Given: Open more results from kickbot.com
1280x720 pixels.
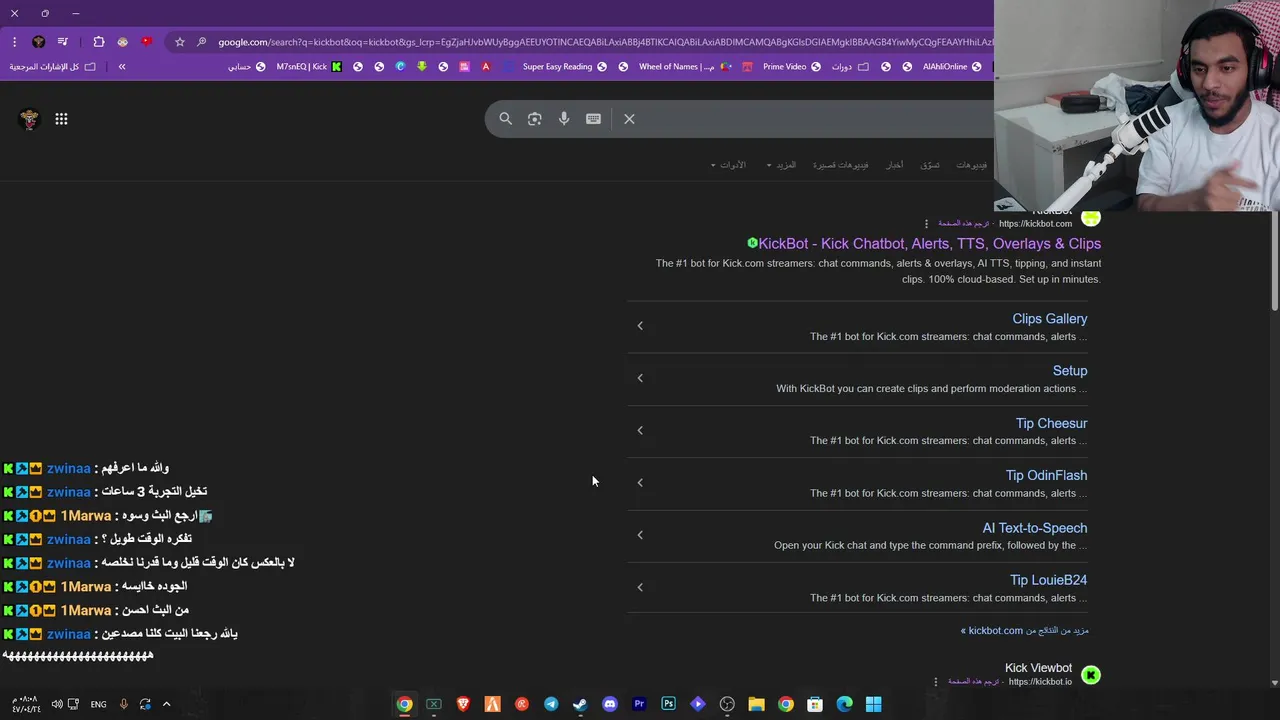Looking at the screenshot, I should 1025,631.
